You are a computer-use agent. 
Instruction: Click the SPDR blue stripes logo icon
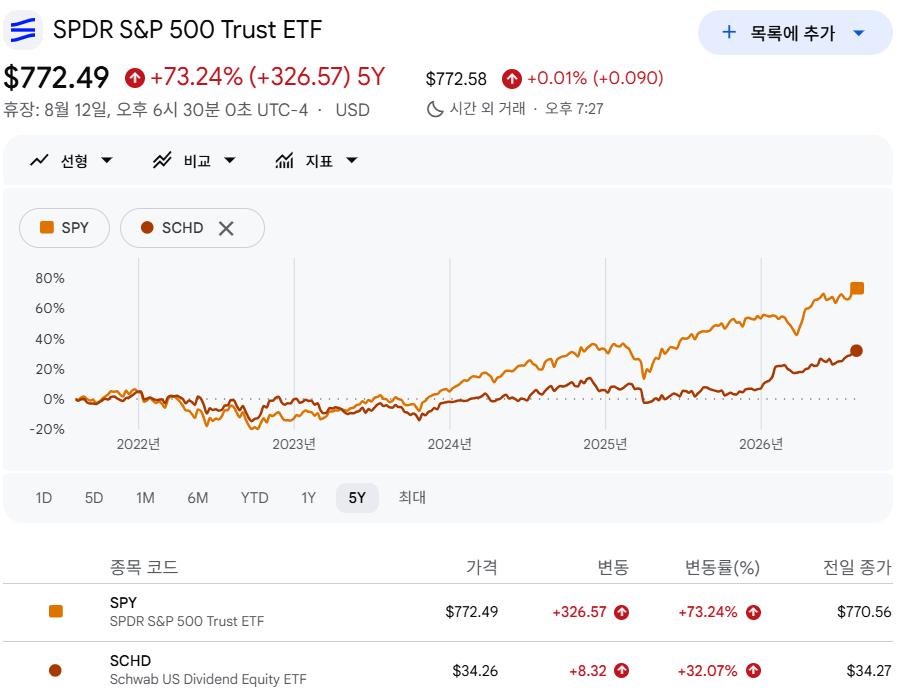click(23, 30)
